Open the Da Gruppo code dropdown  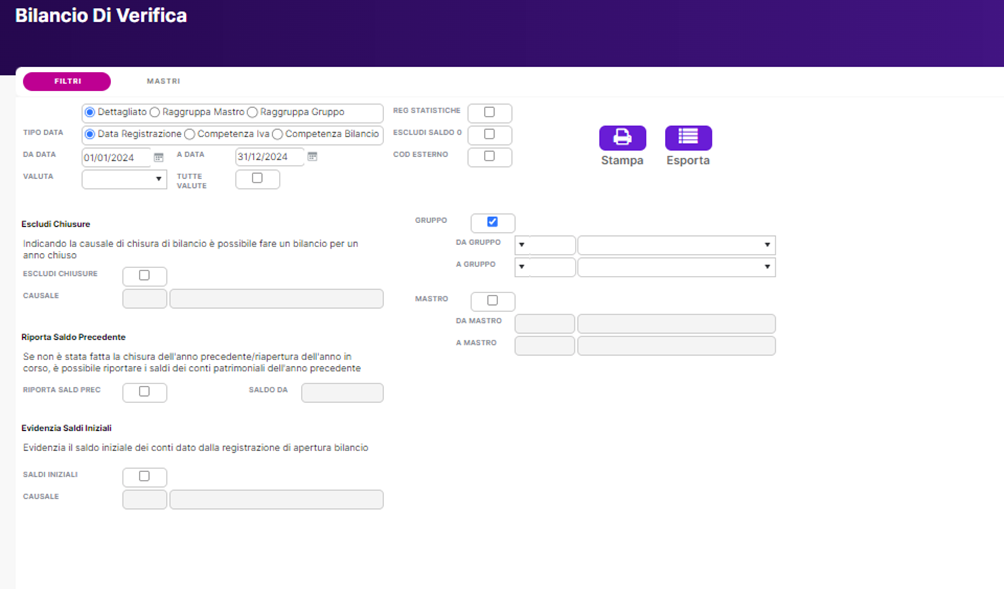click(x=545, y=245)
